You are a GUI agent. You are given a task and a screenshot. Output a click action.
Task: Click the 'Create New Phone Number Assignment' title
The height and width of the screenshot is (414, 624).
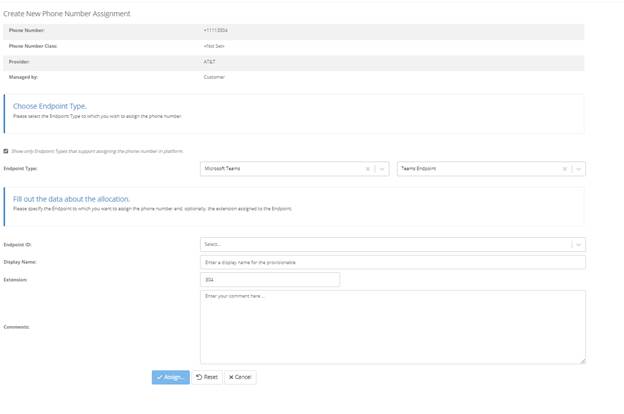(66, 14)
